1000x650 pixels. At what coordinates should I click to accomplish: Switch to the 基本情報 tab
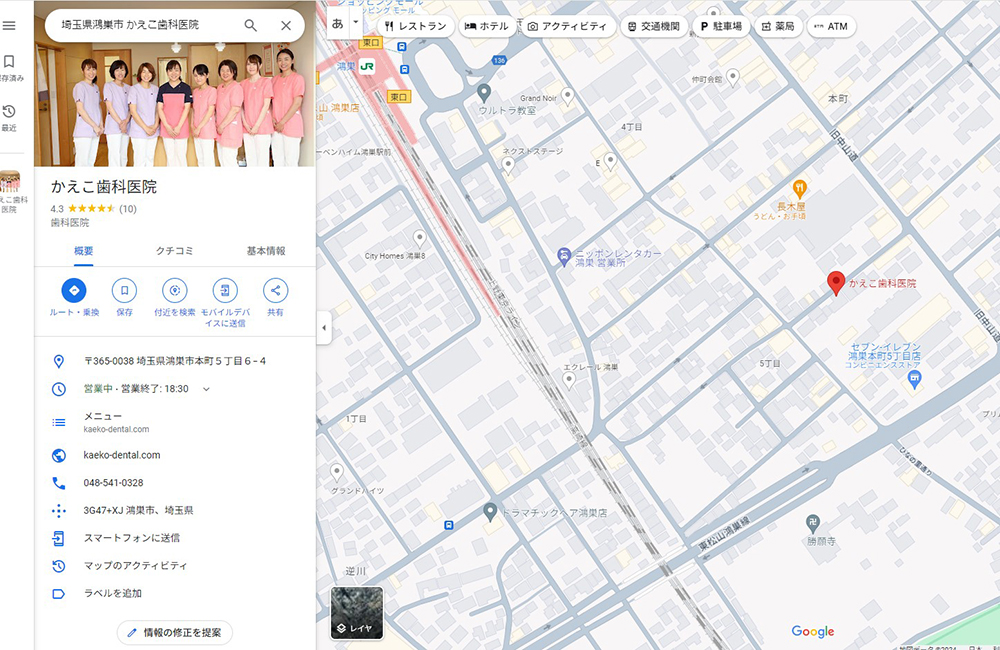point(265,251)
